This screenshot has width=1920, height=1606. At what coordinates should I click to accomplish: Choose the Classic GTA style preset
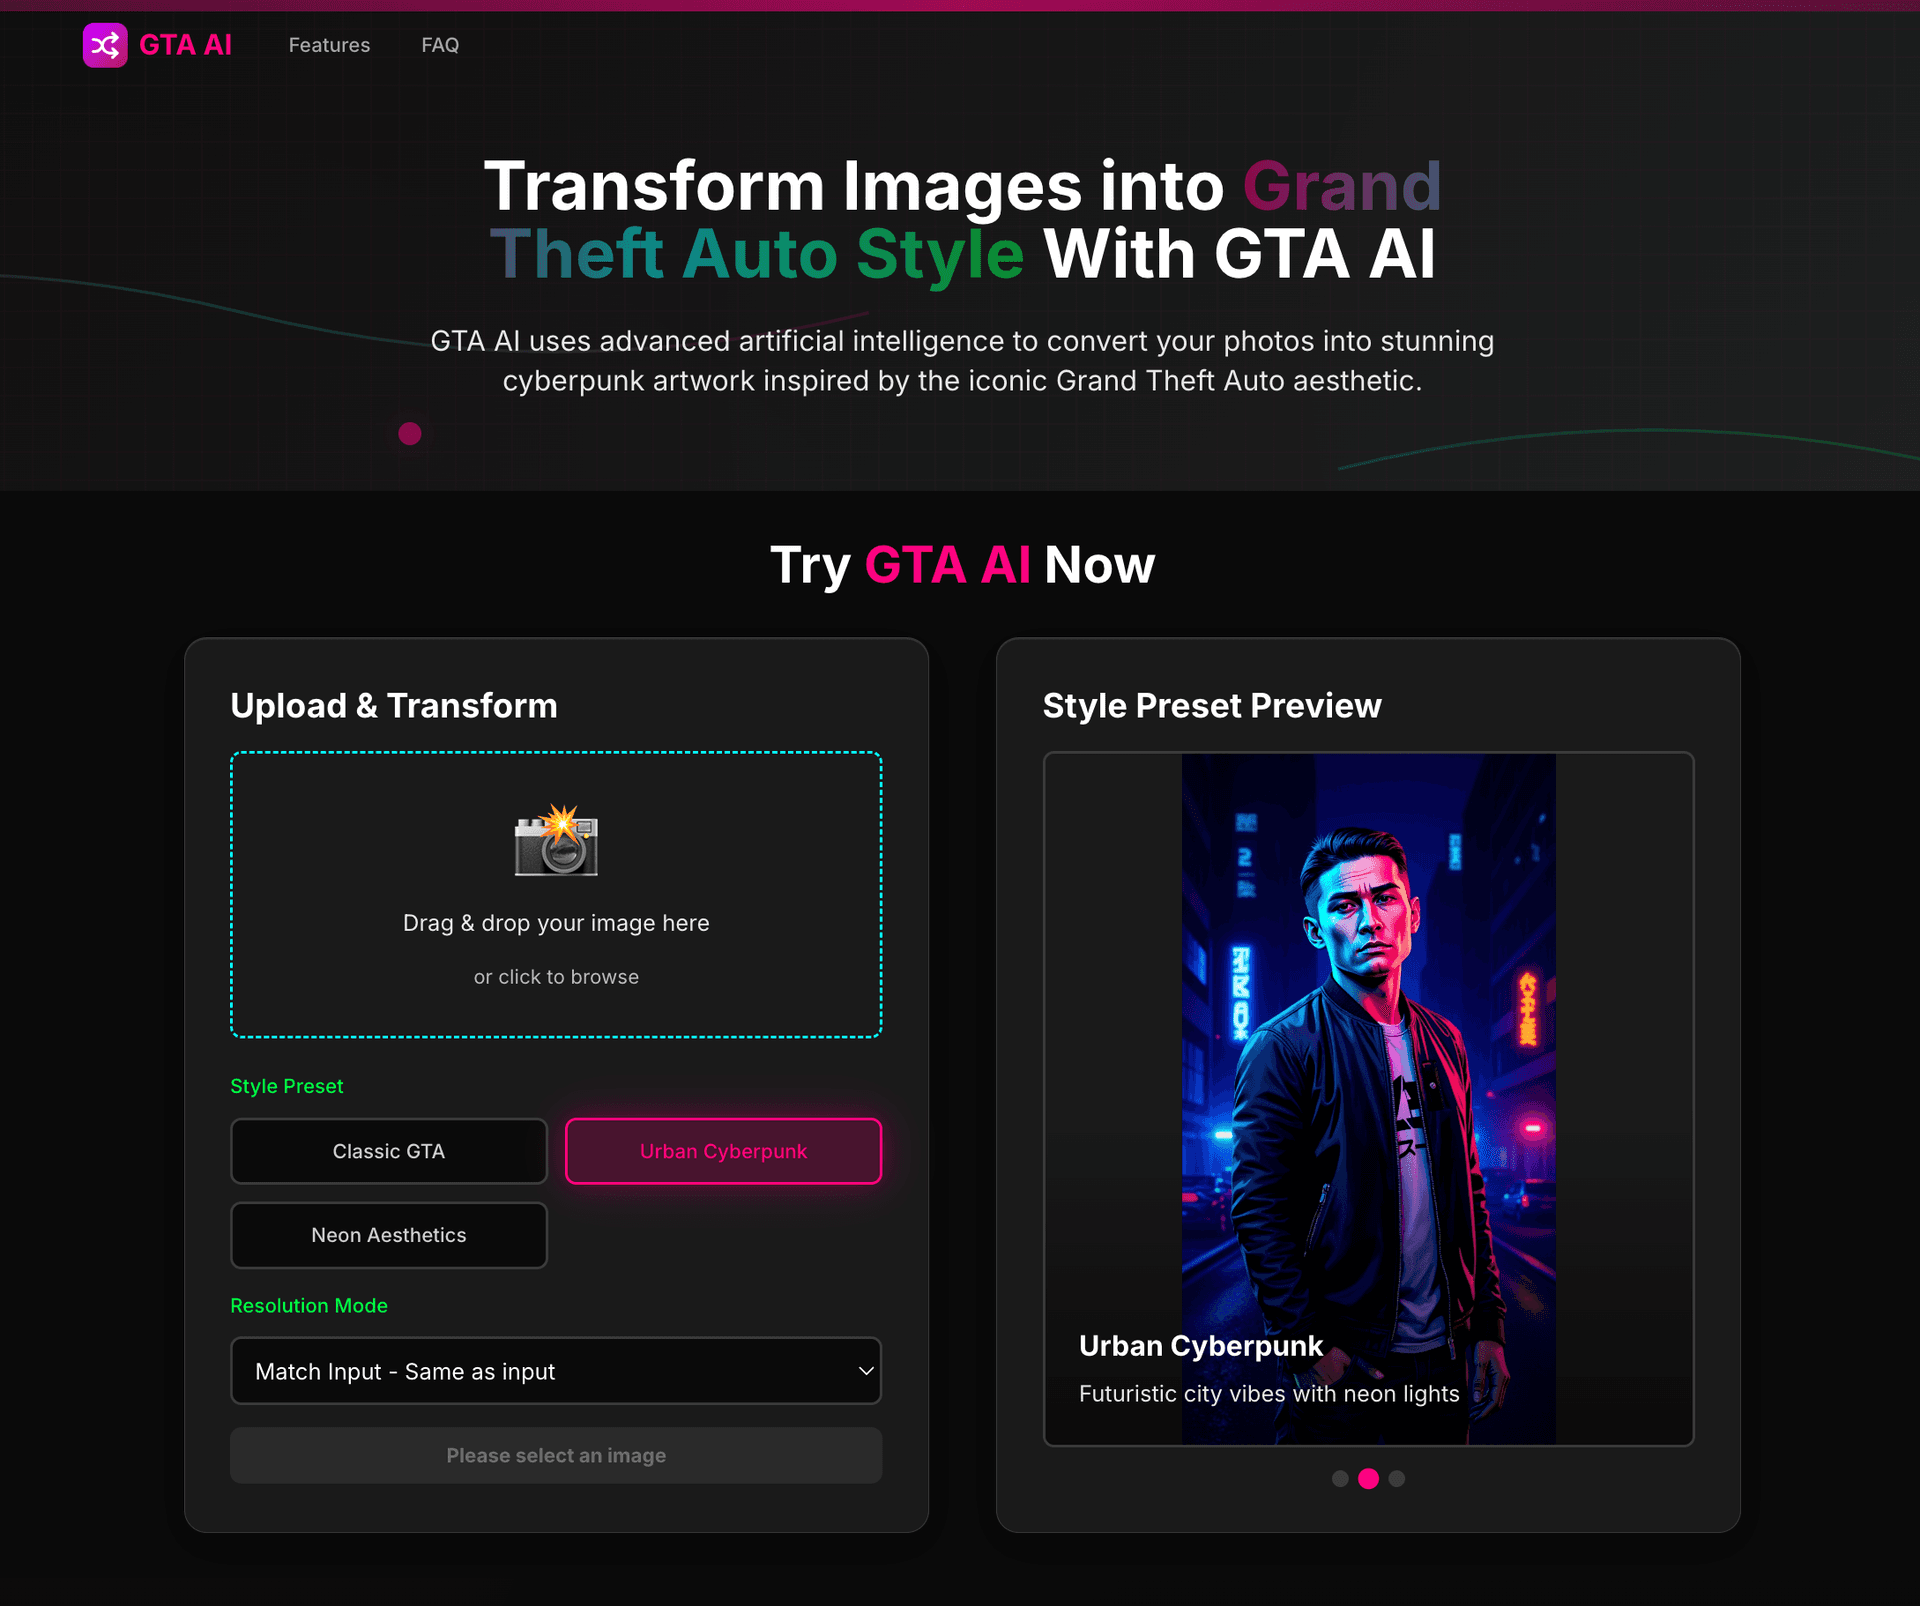click(x=388, y=1151)
